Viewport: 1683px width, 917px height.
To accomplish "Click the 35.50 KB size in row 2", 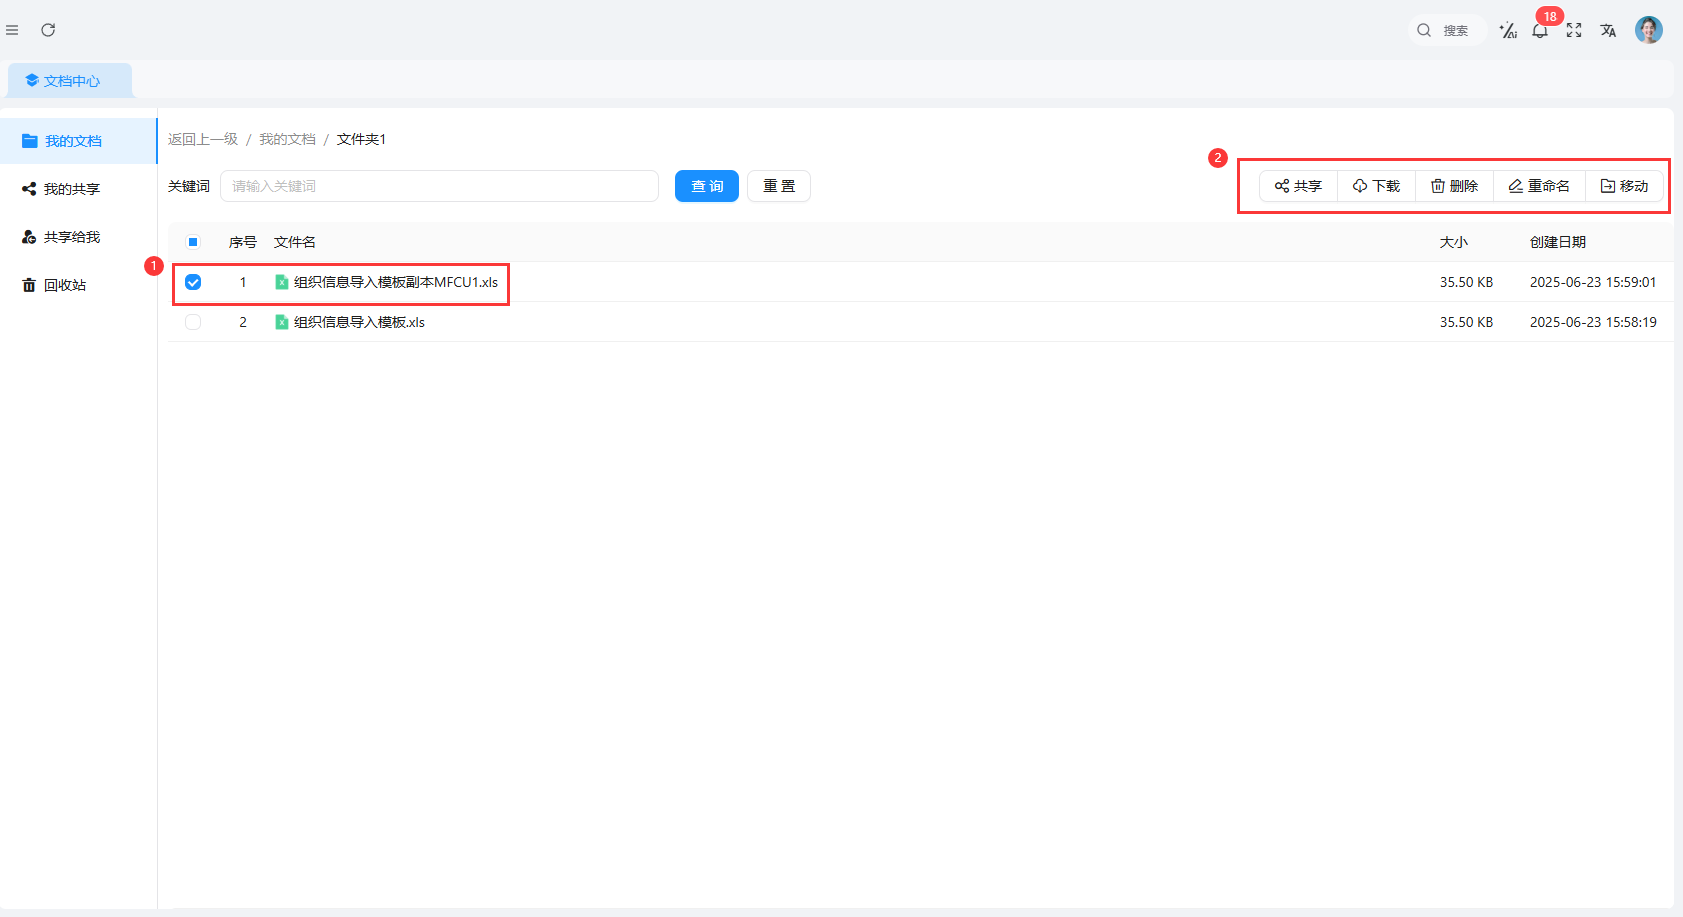I will [1466, 322].
